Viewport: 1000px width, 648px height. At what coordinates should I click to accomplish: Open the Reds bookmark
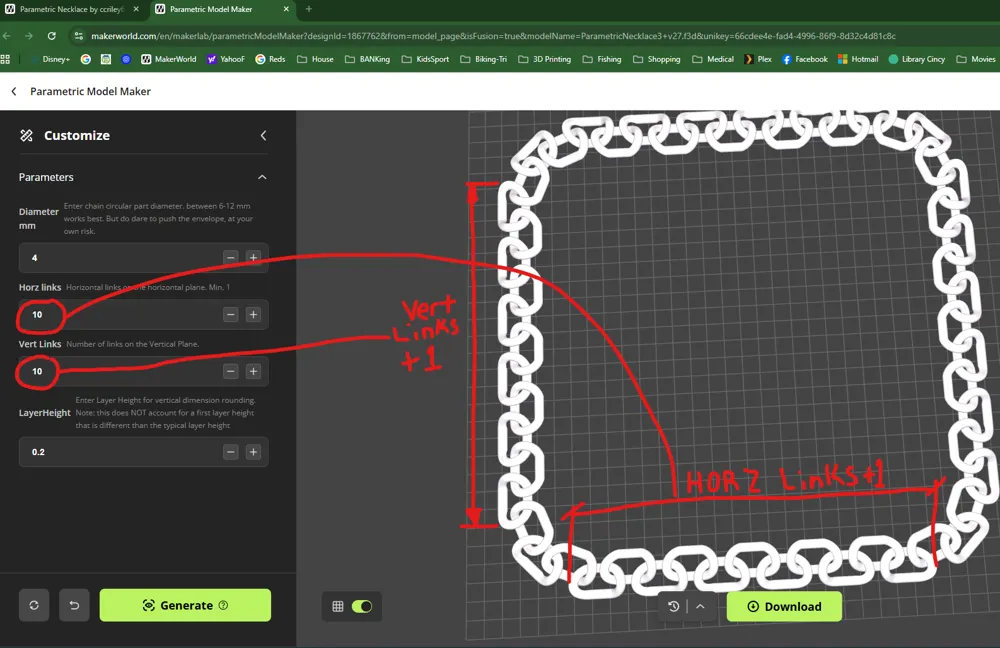270,59
